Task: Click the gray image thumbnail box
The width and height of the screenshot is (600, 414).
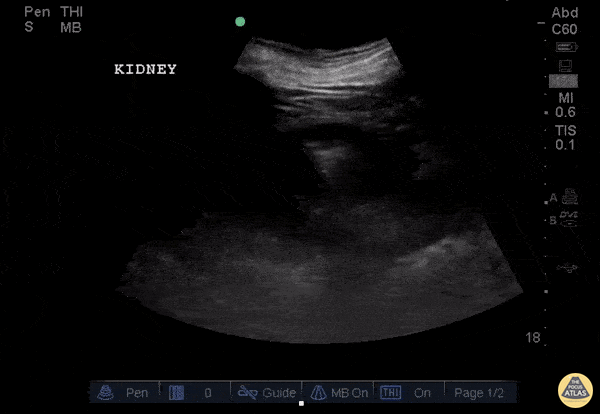Action: 563,81
